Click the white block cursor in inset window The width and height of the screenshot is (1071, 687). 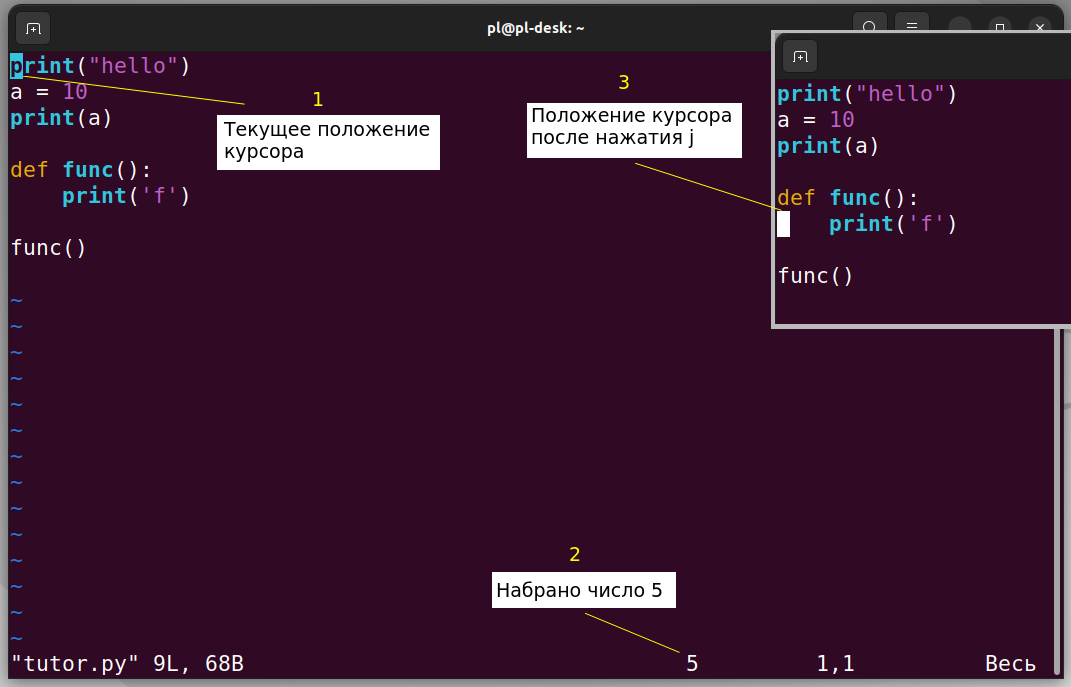point(784,224)
